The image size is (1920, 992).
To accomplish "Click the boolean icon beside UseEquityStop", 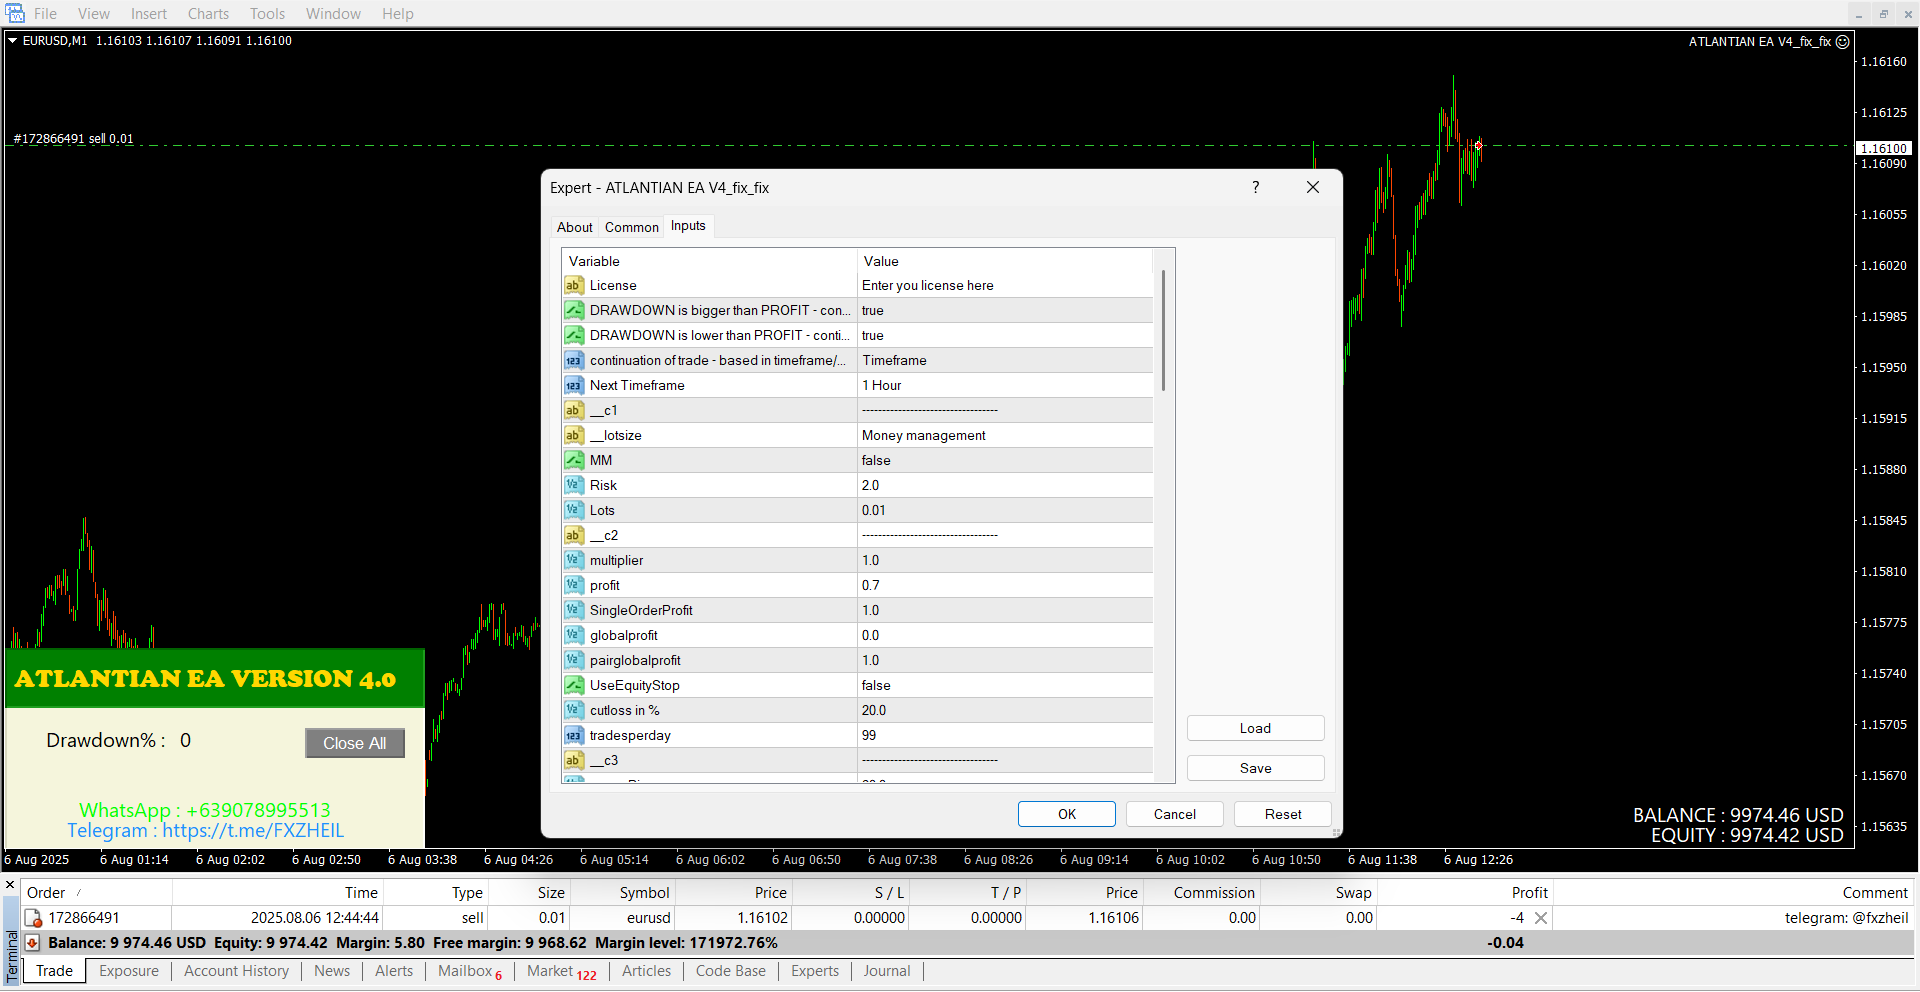I will coord(574,686).
